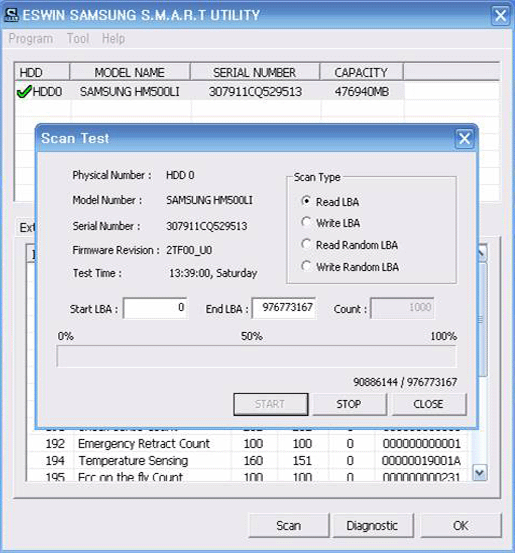Click the Scan button in main window

tap(289, 525)
